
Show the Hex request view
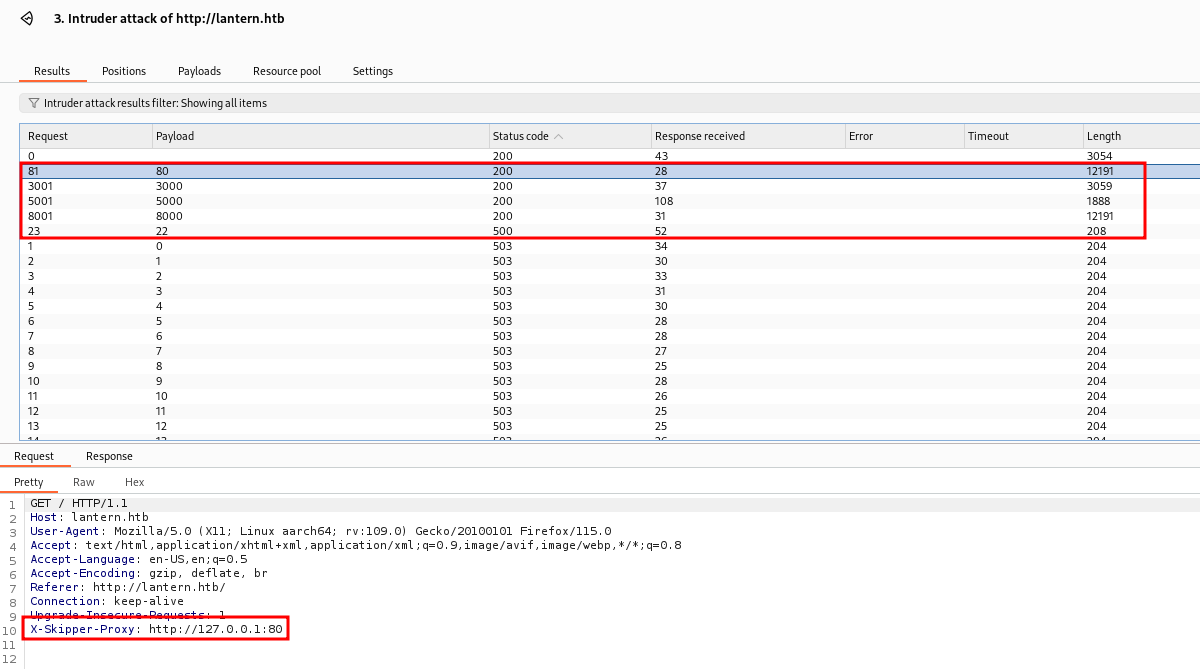[x=134, y=482]
